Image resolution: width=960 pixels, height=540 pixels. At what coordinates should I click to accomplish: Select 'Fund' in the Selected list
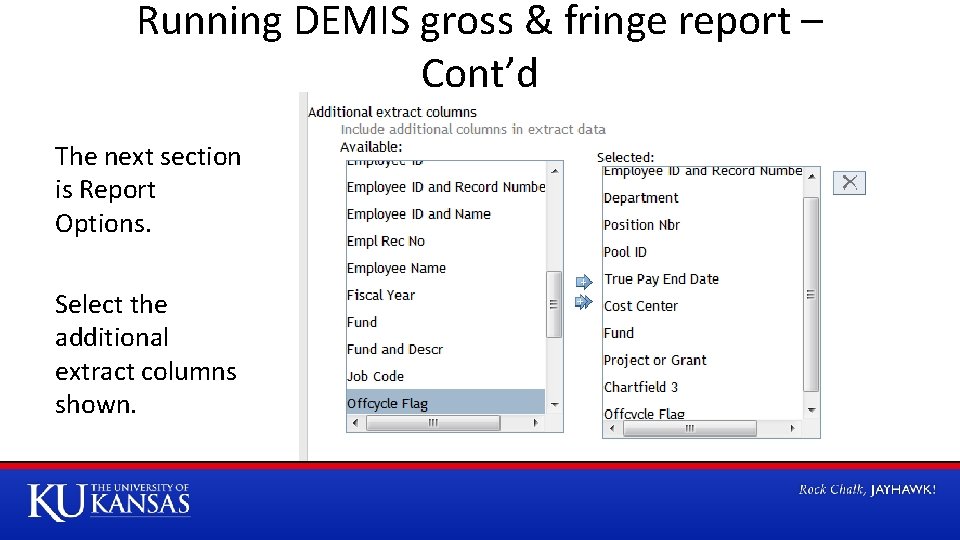tap(703, 333)
